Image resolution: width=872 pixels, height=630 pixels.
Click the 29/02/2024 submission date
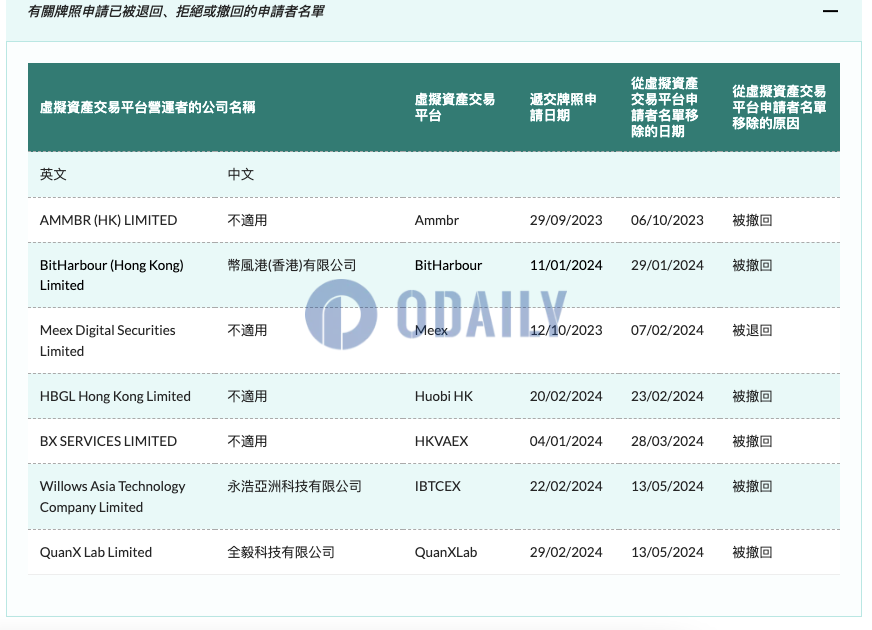coord(566,553)
